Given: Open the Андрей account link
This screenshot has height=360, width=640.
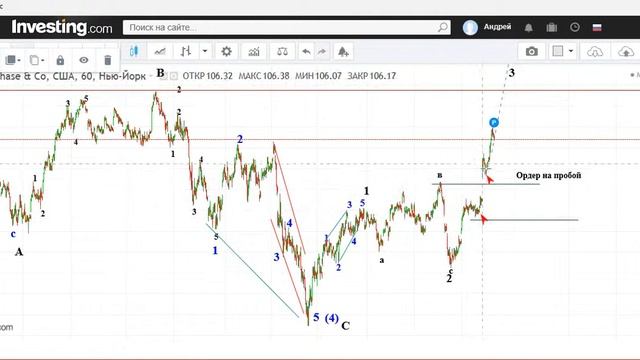Looking at the screenshot, I should coord(497,27).
